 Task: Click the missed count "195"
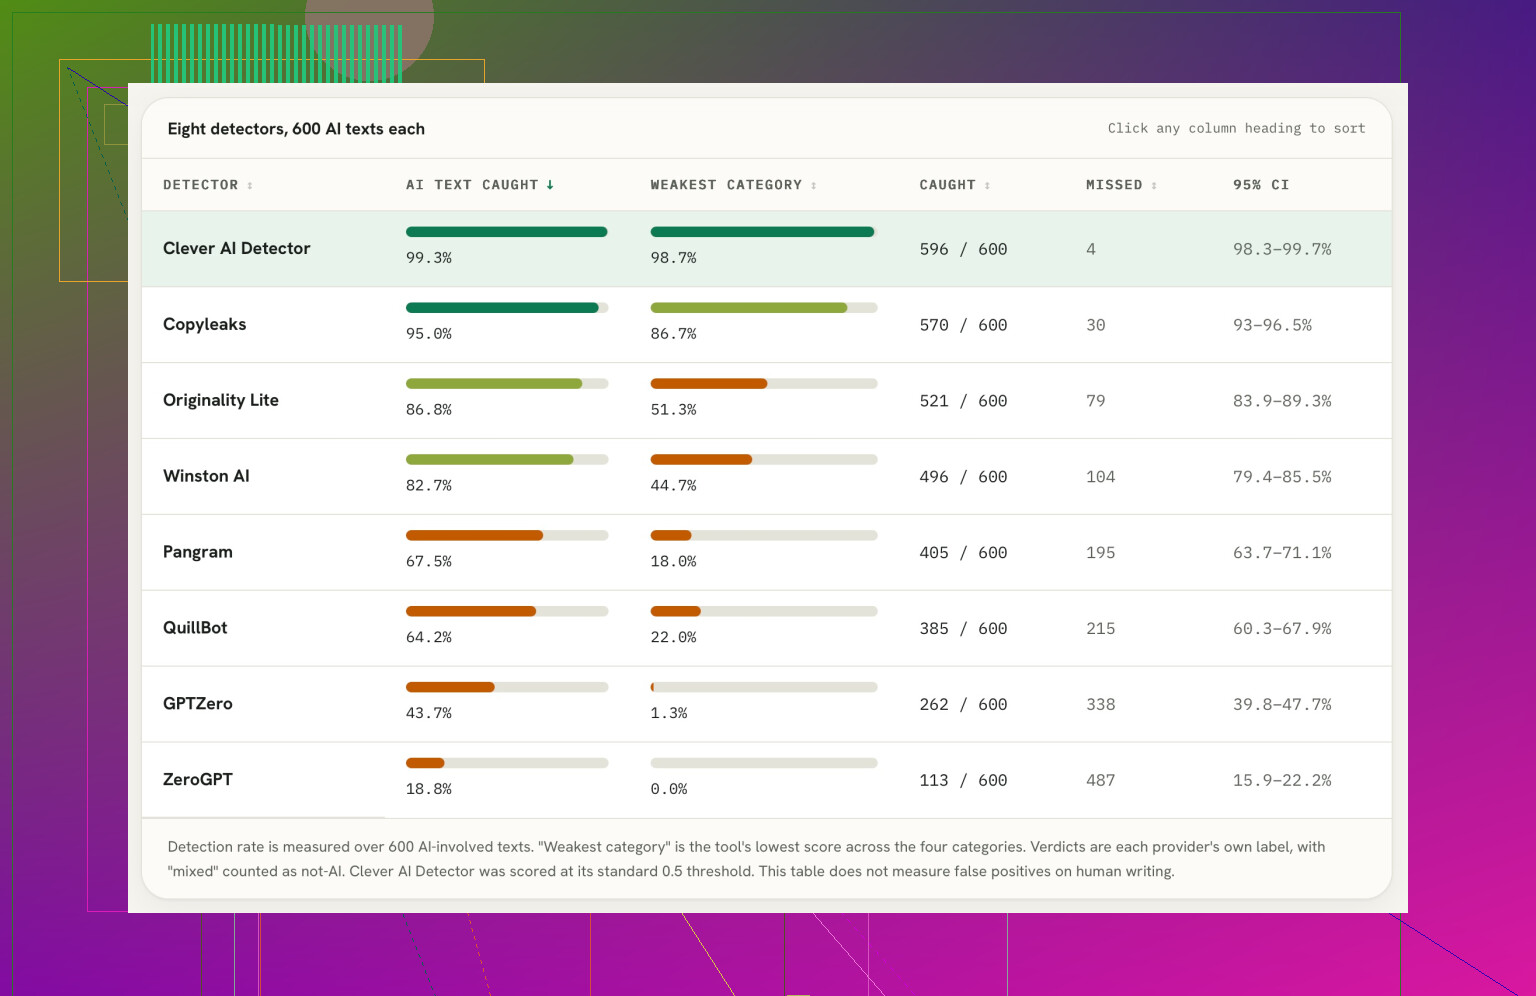pos(1101,554)
